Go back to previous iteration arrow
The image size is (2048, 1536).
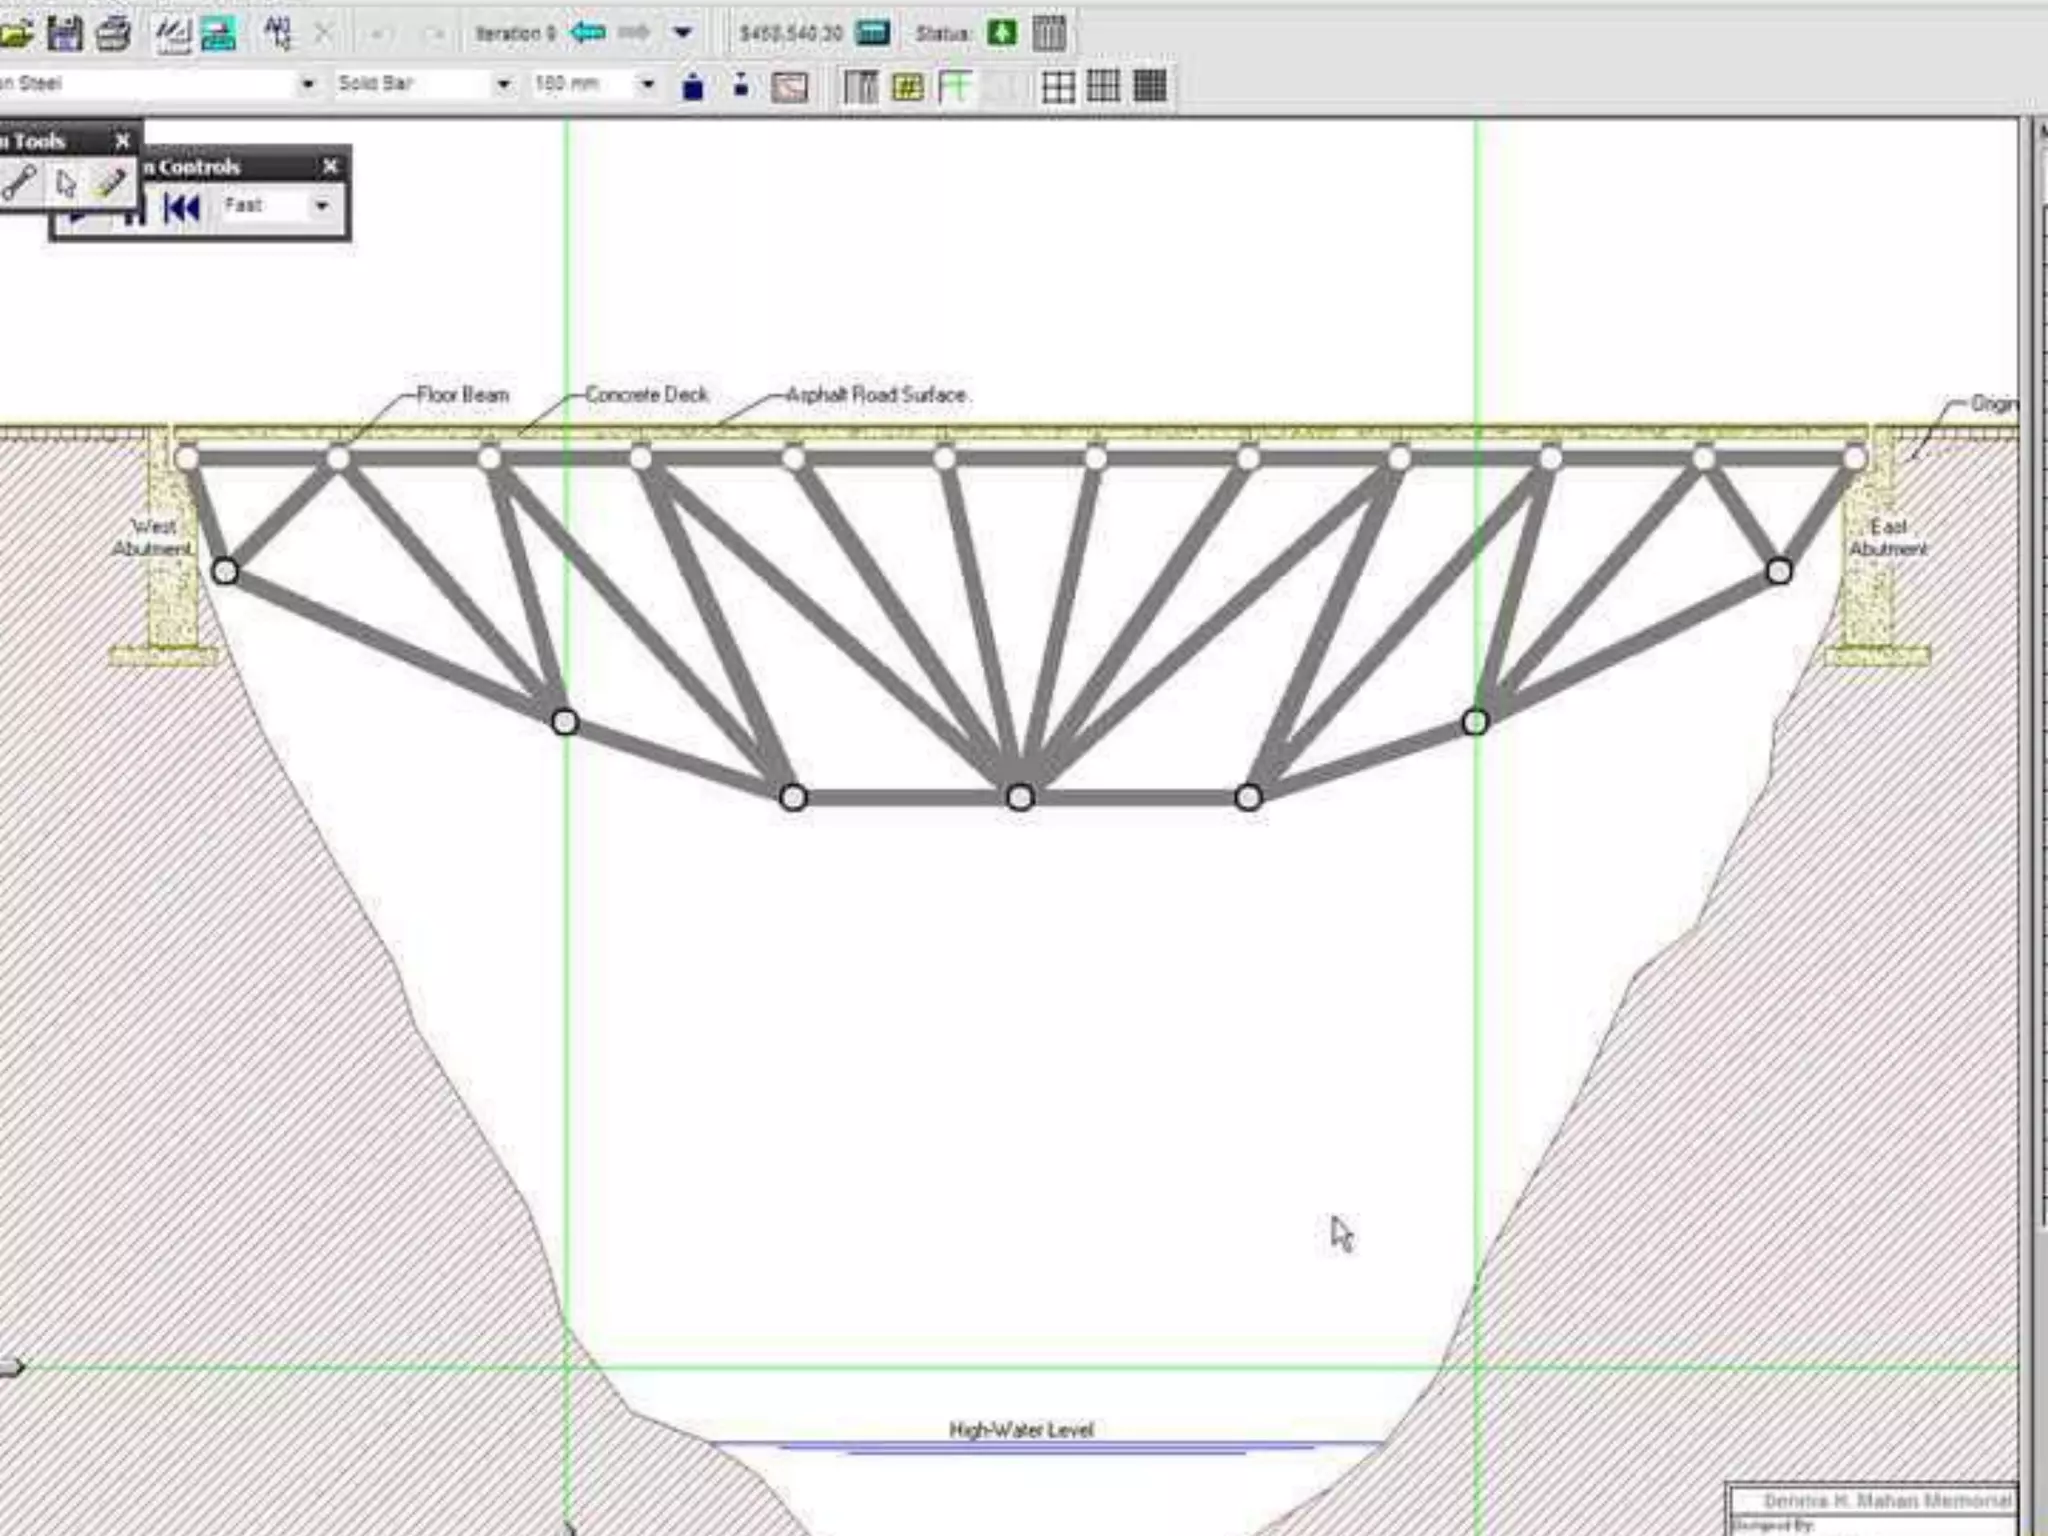click(587, 33)
